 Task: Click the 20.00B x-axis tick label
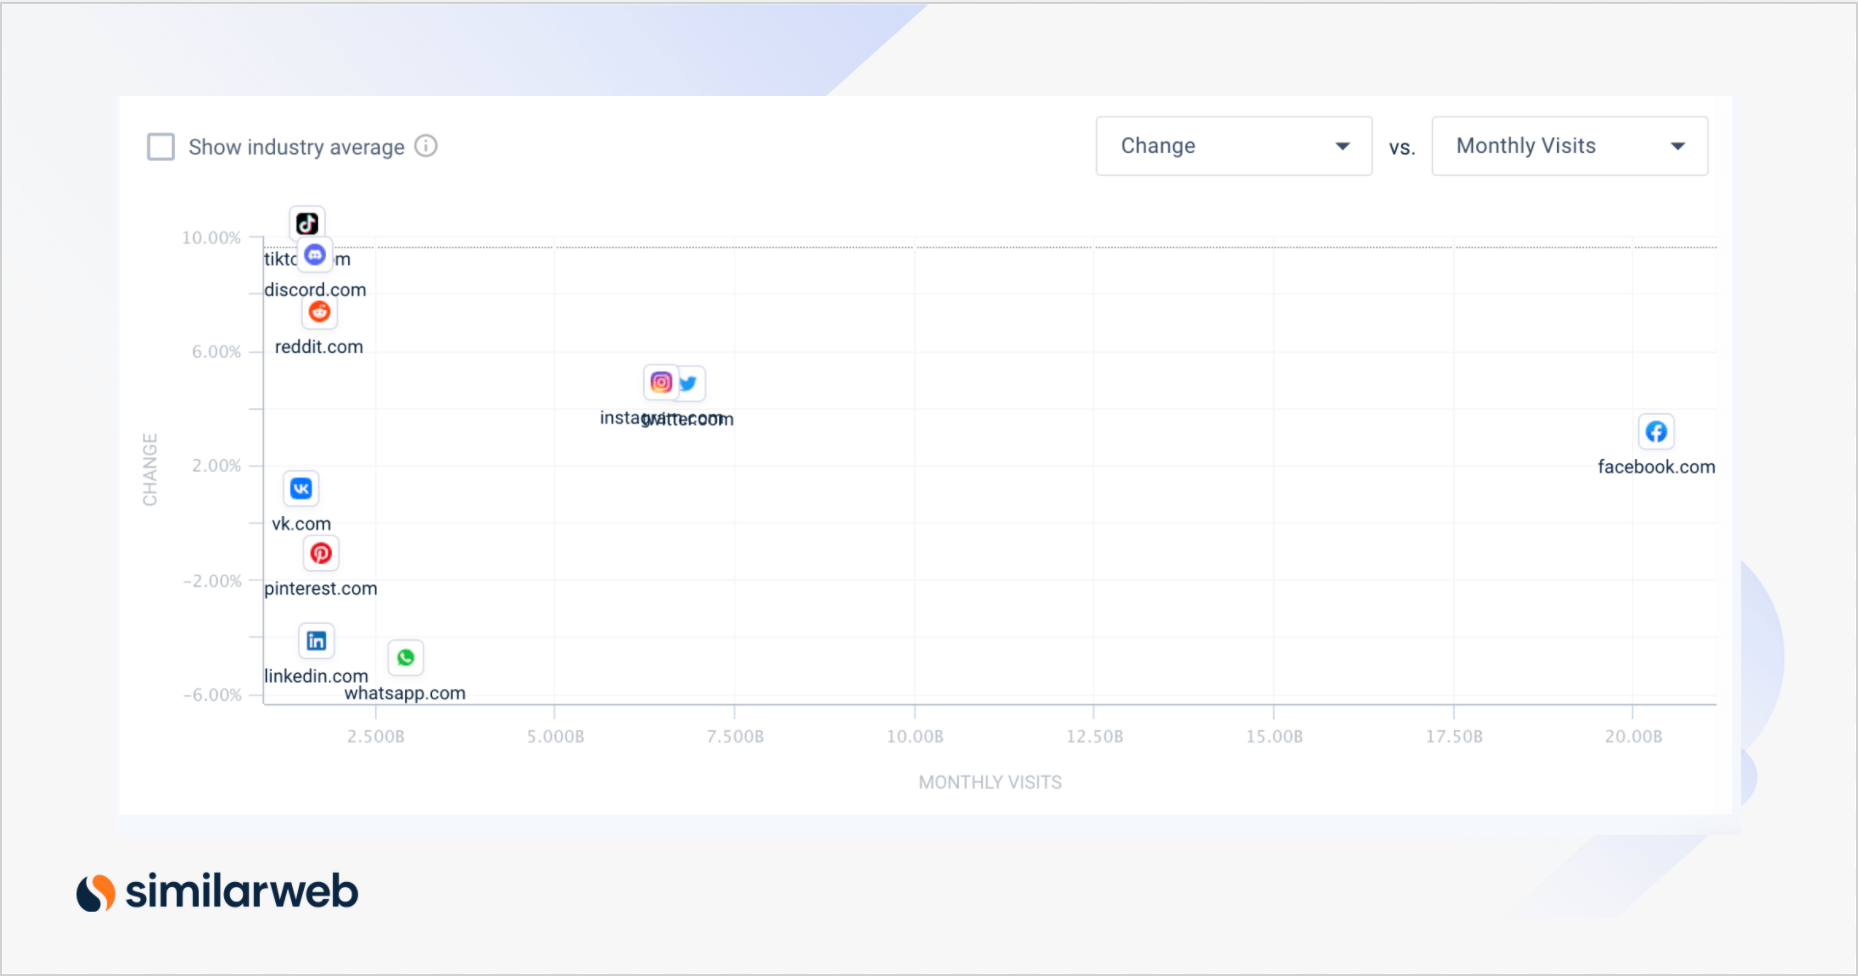click(1634, 737)
